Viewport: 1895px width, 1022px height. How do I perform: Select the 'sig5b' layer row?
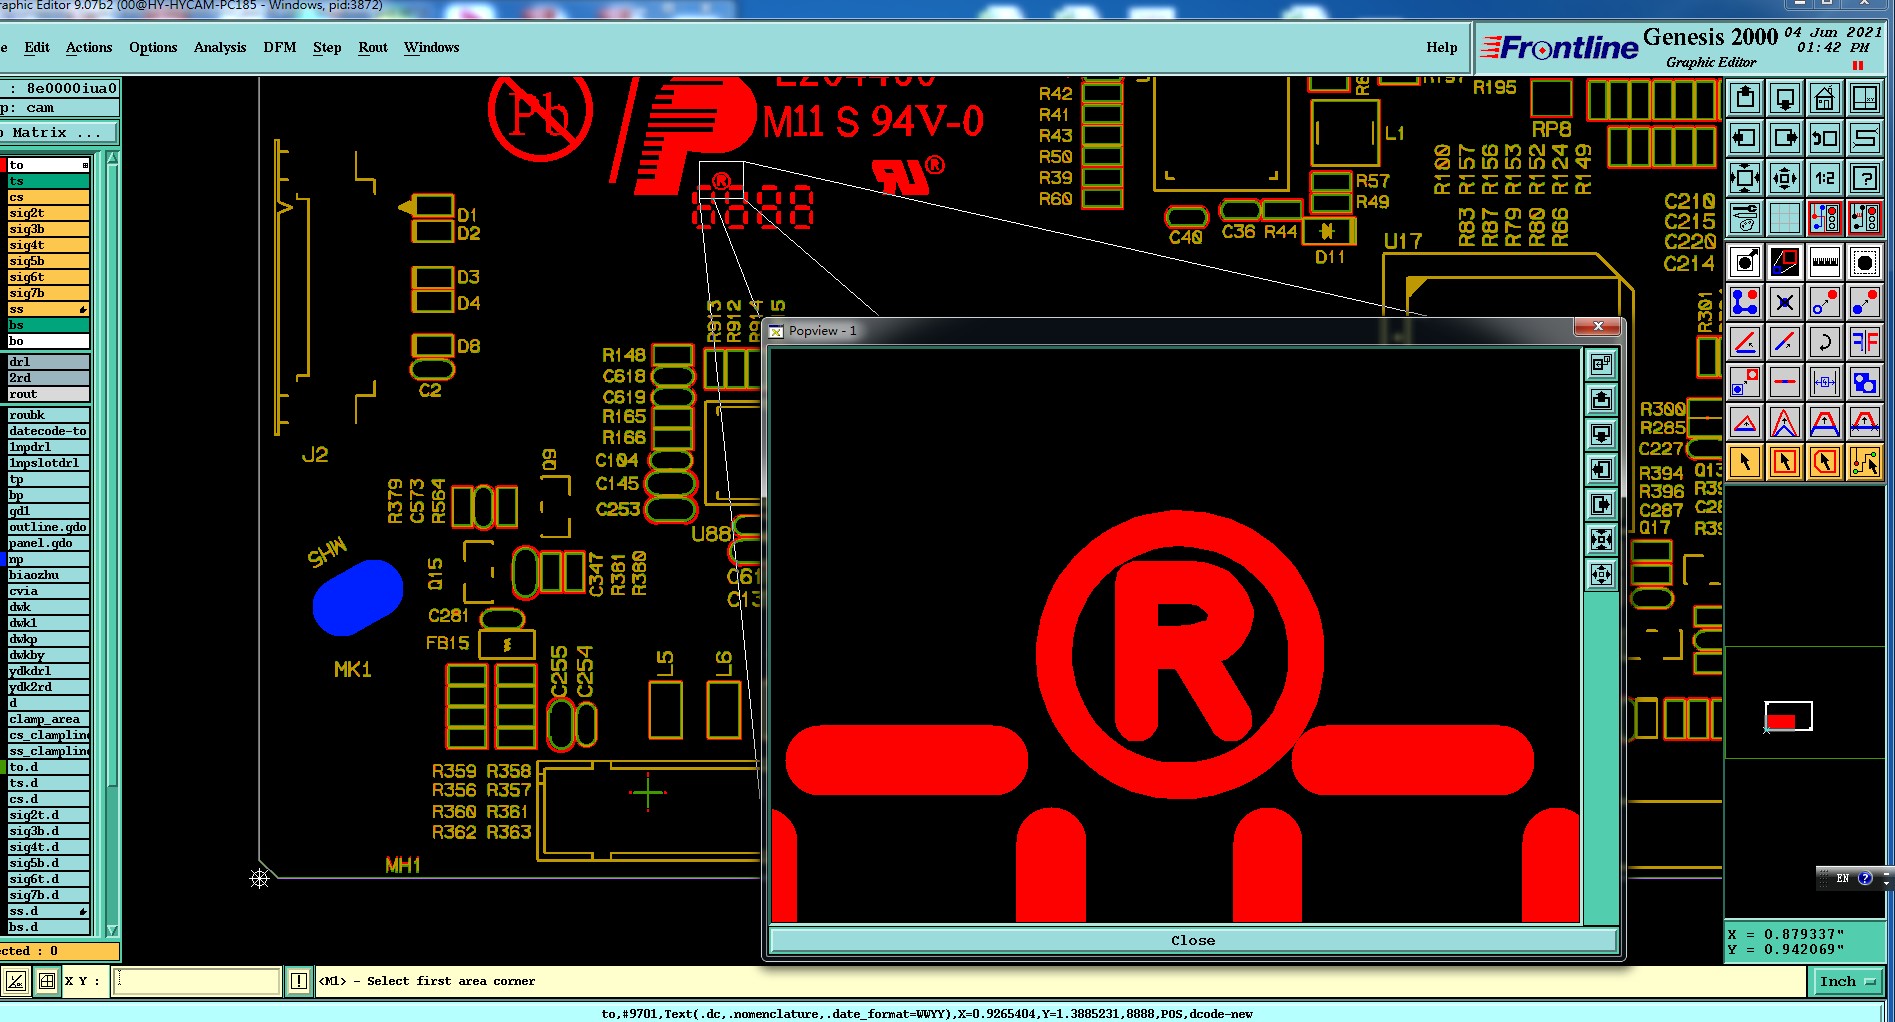click(x=48, y=261)
